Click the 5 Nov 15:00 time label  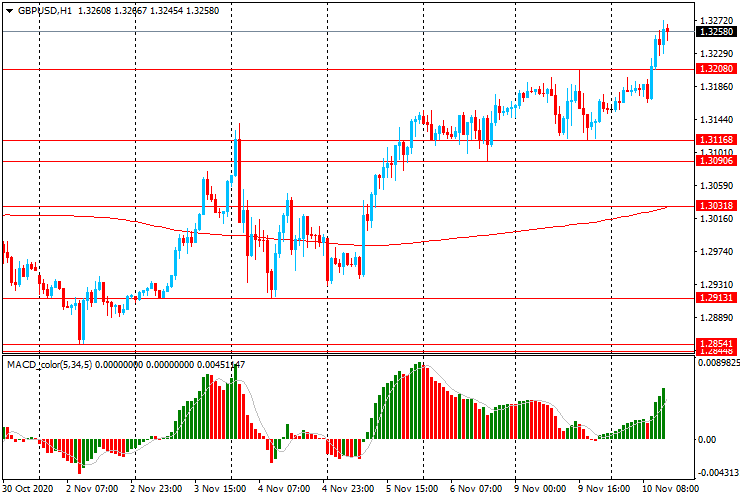(x=412, y=488)
